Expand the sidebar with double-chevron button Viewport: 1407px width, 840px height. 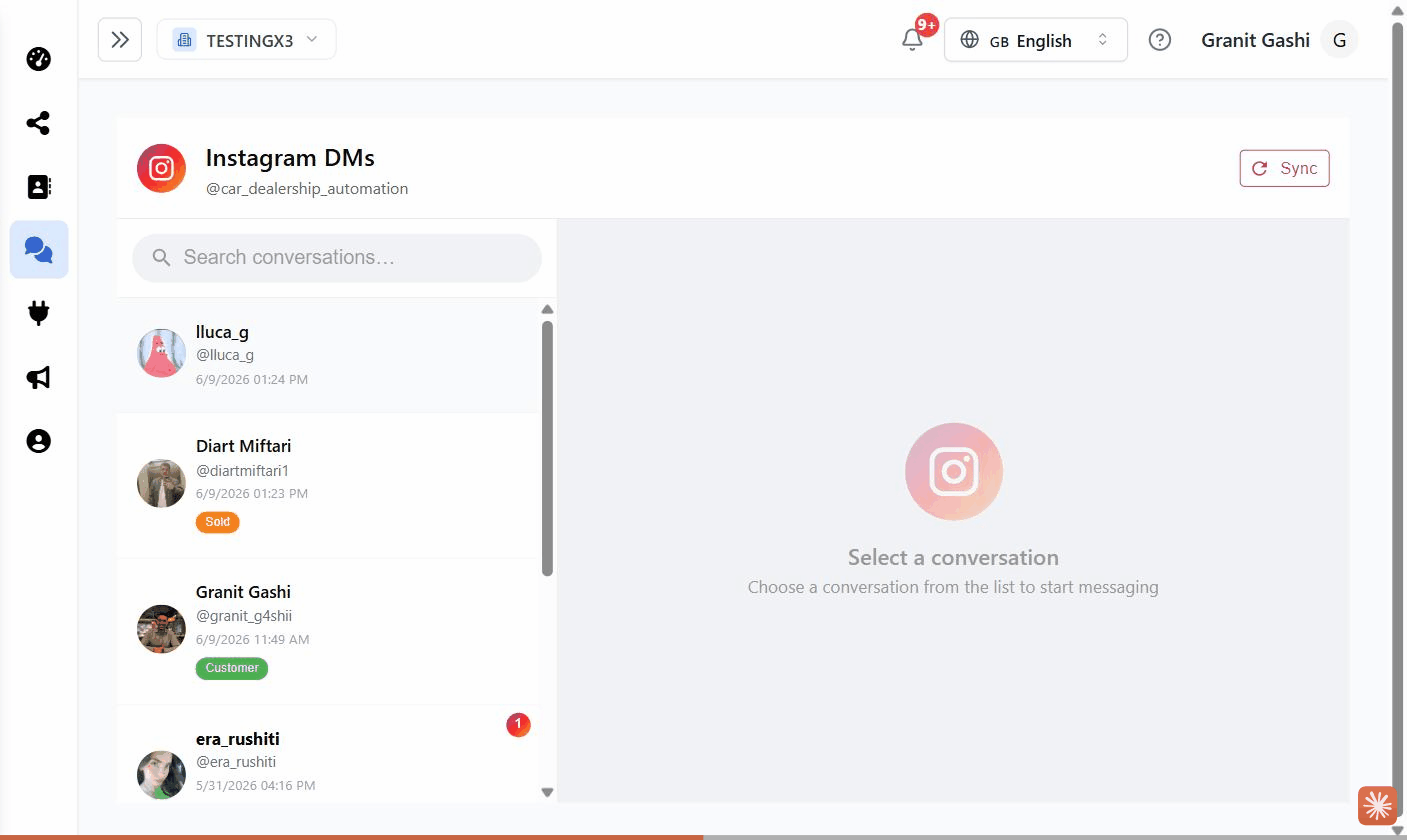[x=120, y=40]
